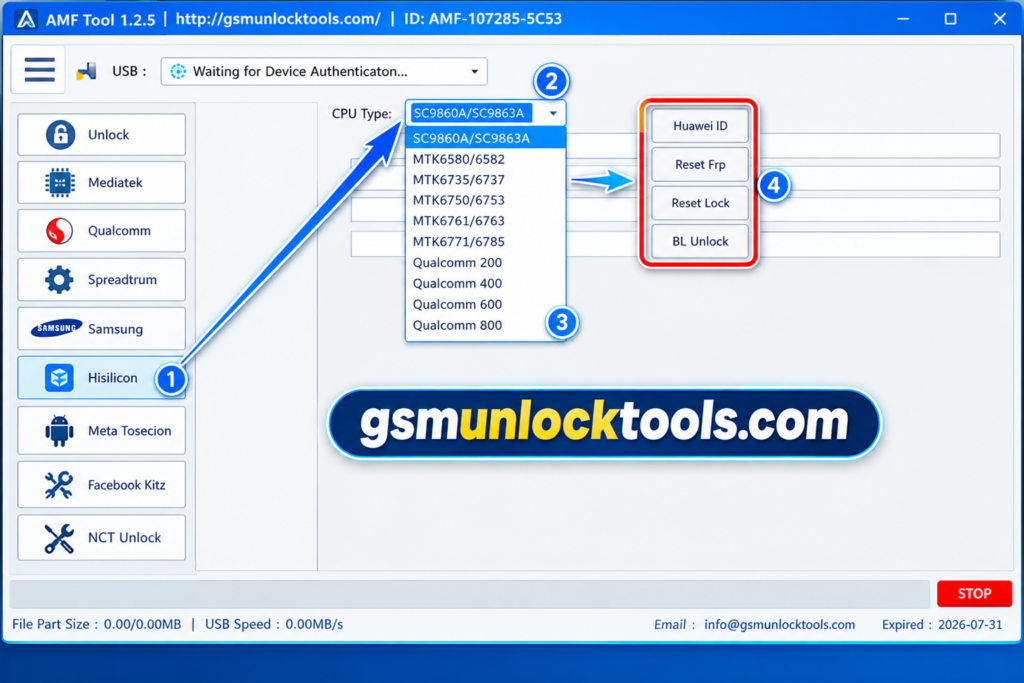1024x683 pixels.
Task: Open the Qualcomm section
Action: click(x=101, y=230)
